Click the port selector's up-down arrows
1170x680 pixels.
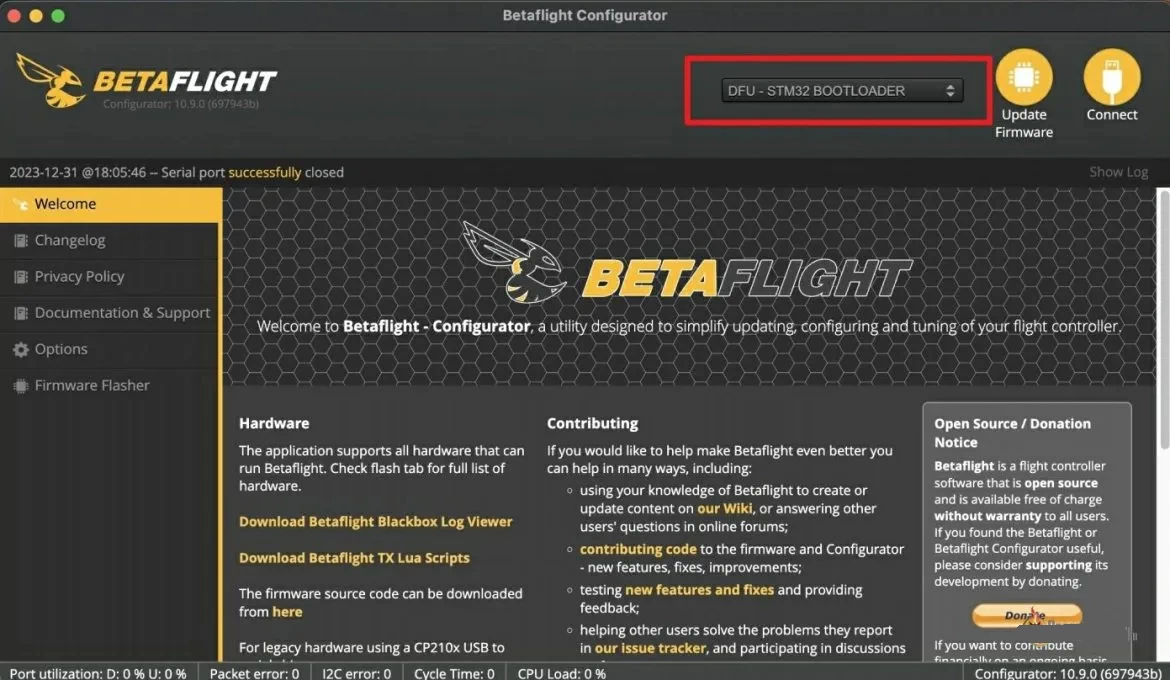coord(950,90)
